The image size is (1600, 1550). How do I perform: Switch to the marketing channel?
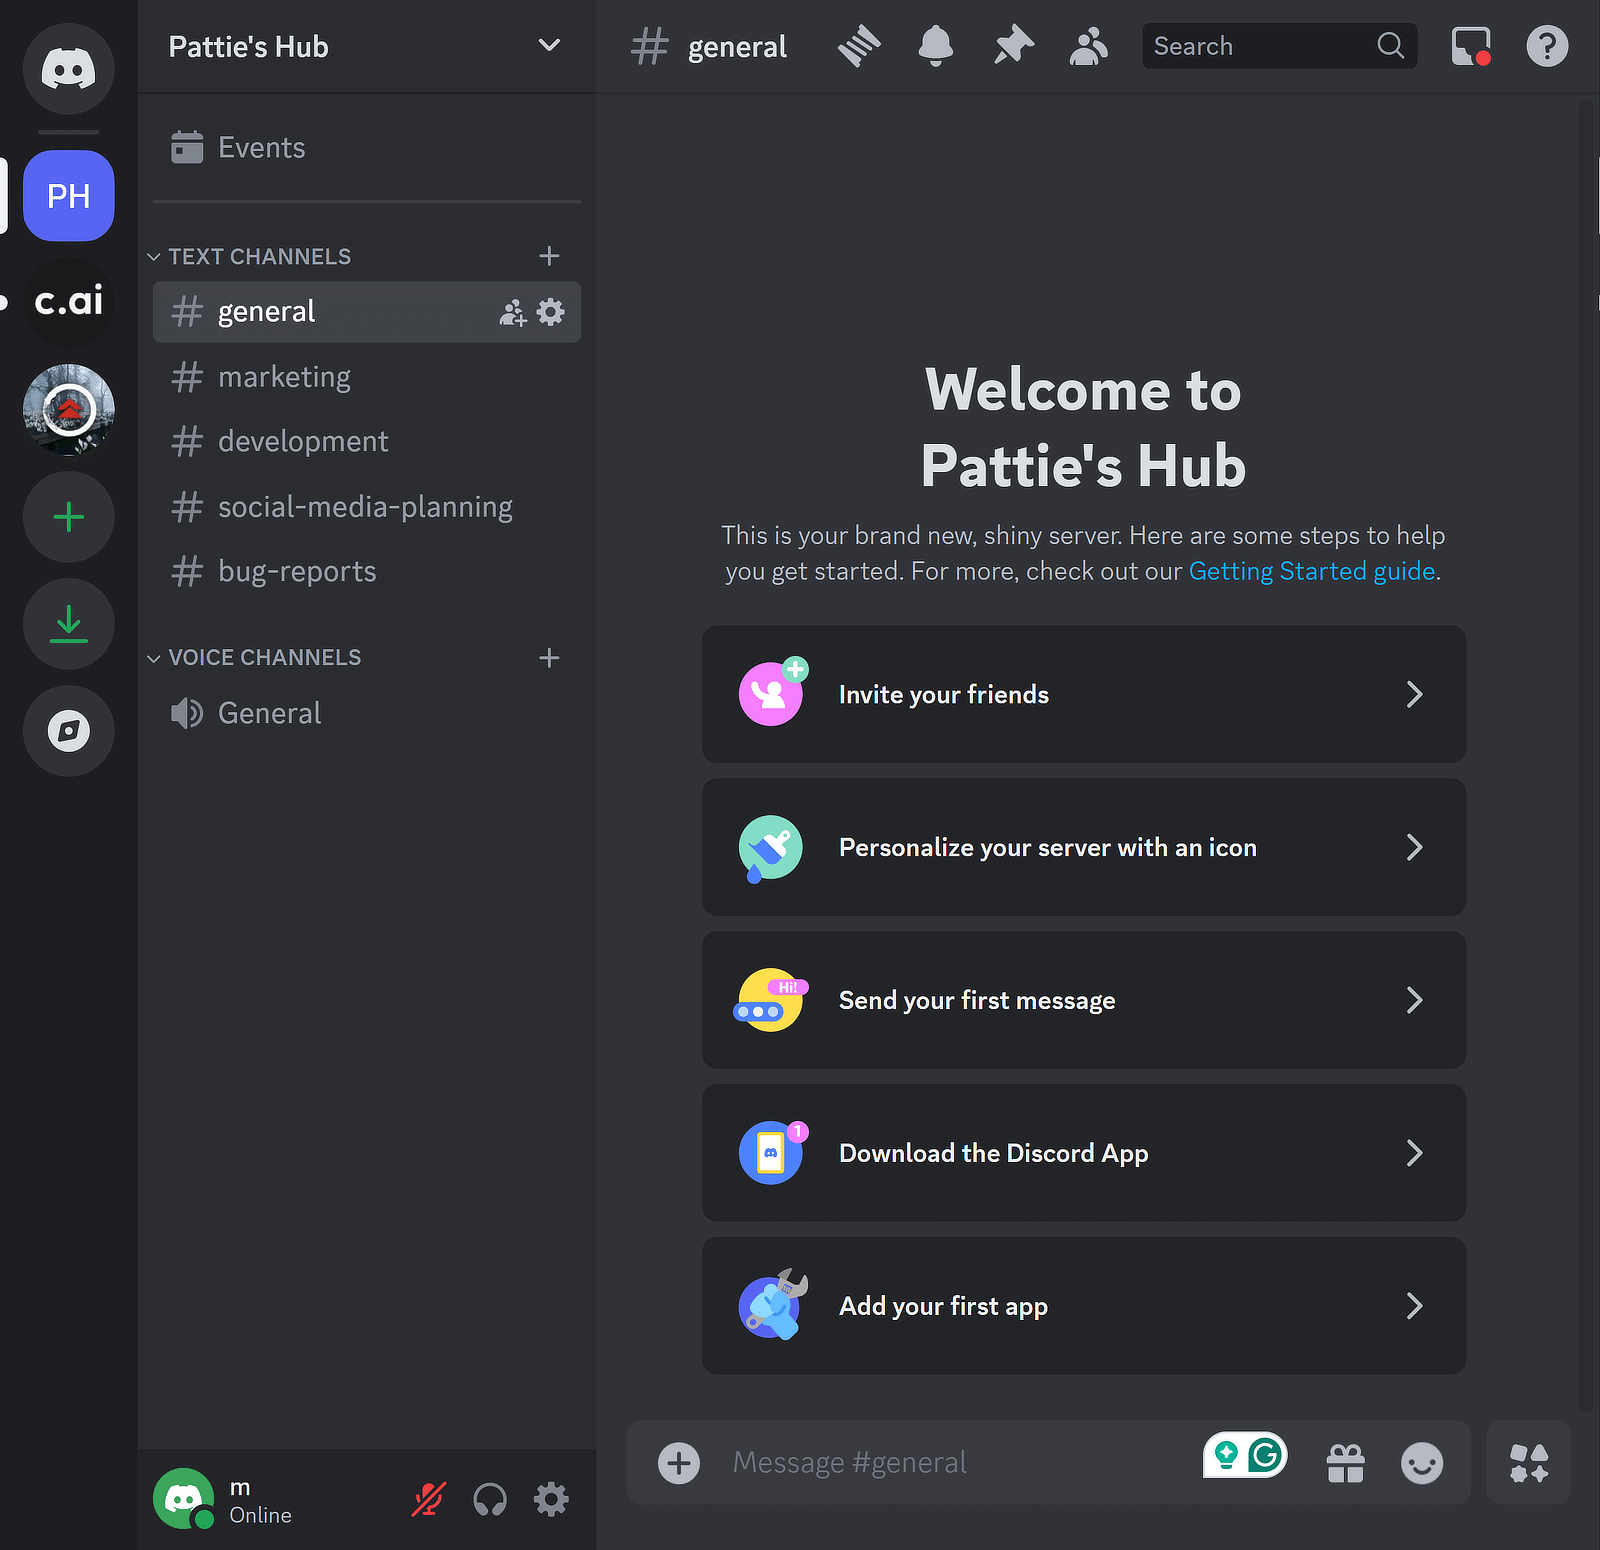coord(284,377)
